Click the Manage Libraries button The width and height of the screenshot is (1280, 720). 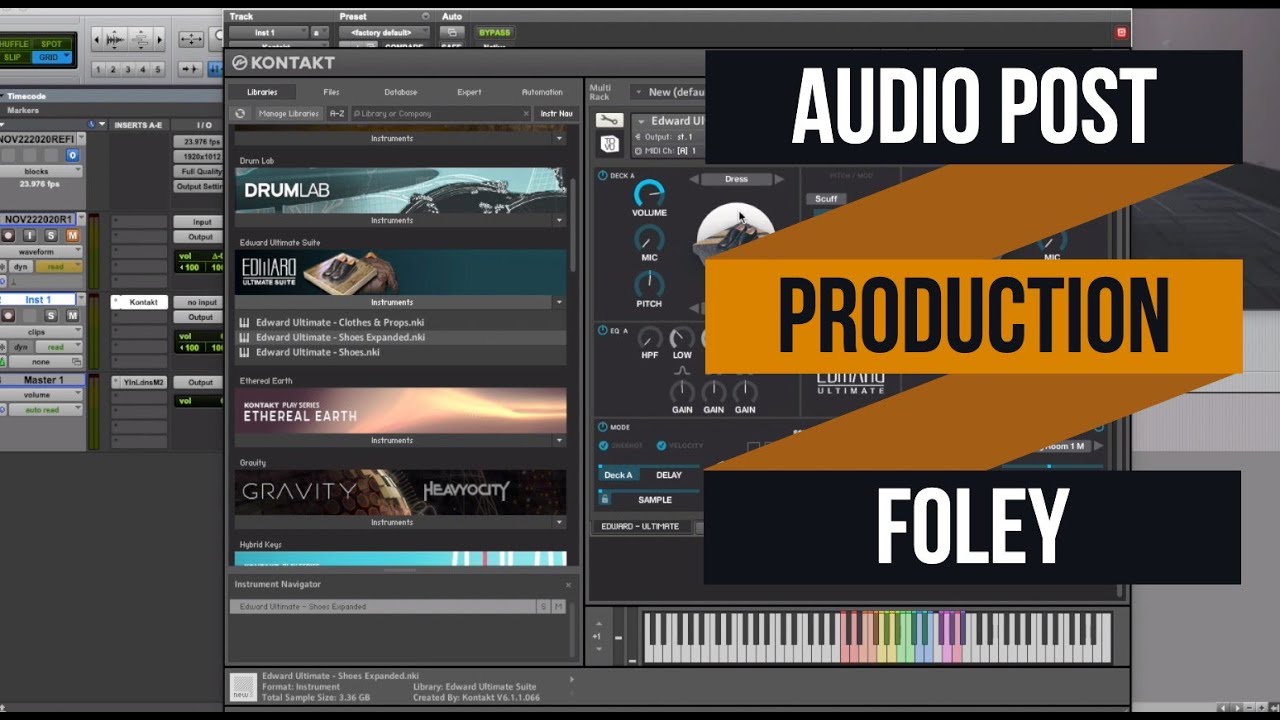pos(288,114)
